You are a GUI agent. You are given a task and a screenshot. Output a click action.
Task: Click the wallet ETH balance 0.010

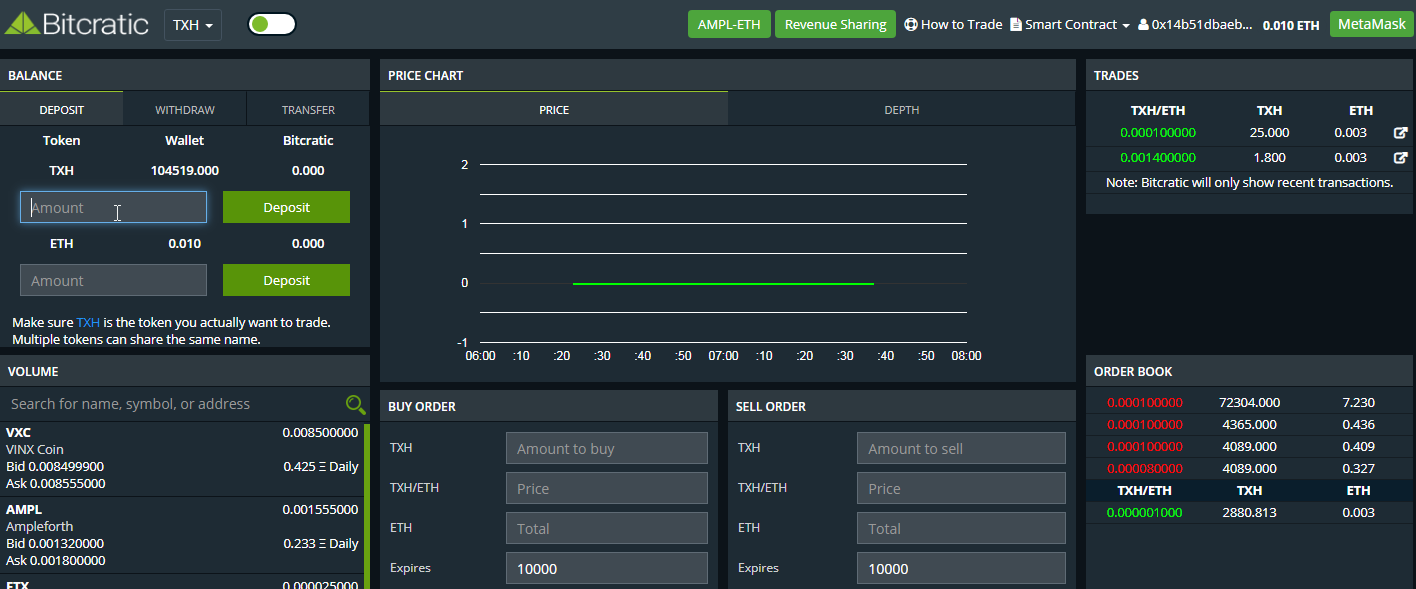click(185, 244)
